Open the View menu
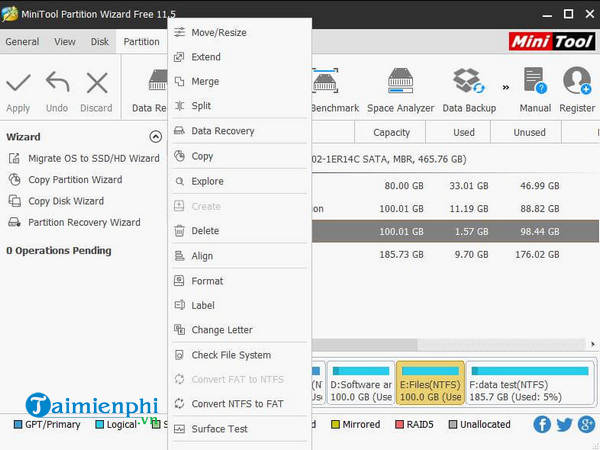The width and height of the screenshot is (600, 450). coord(65,42)
